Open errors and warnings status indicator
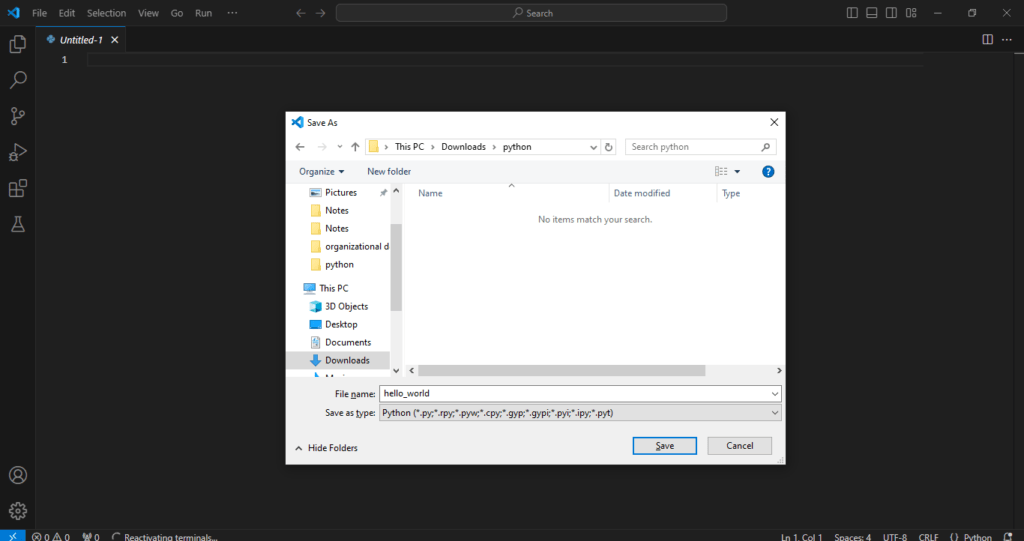The width and height of the screenshot is (1024, 541). click(x=51, y=536)
